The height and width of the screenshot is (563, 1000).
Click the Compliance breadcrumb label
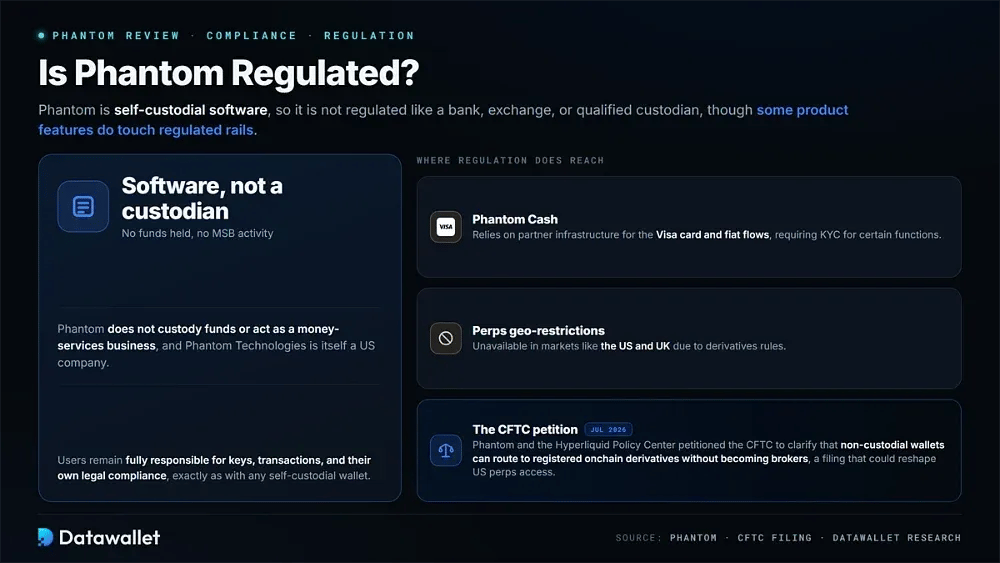click(251, 36)
